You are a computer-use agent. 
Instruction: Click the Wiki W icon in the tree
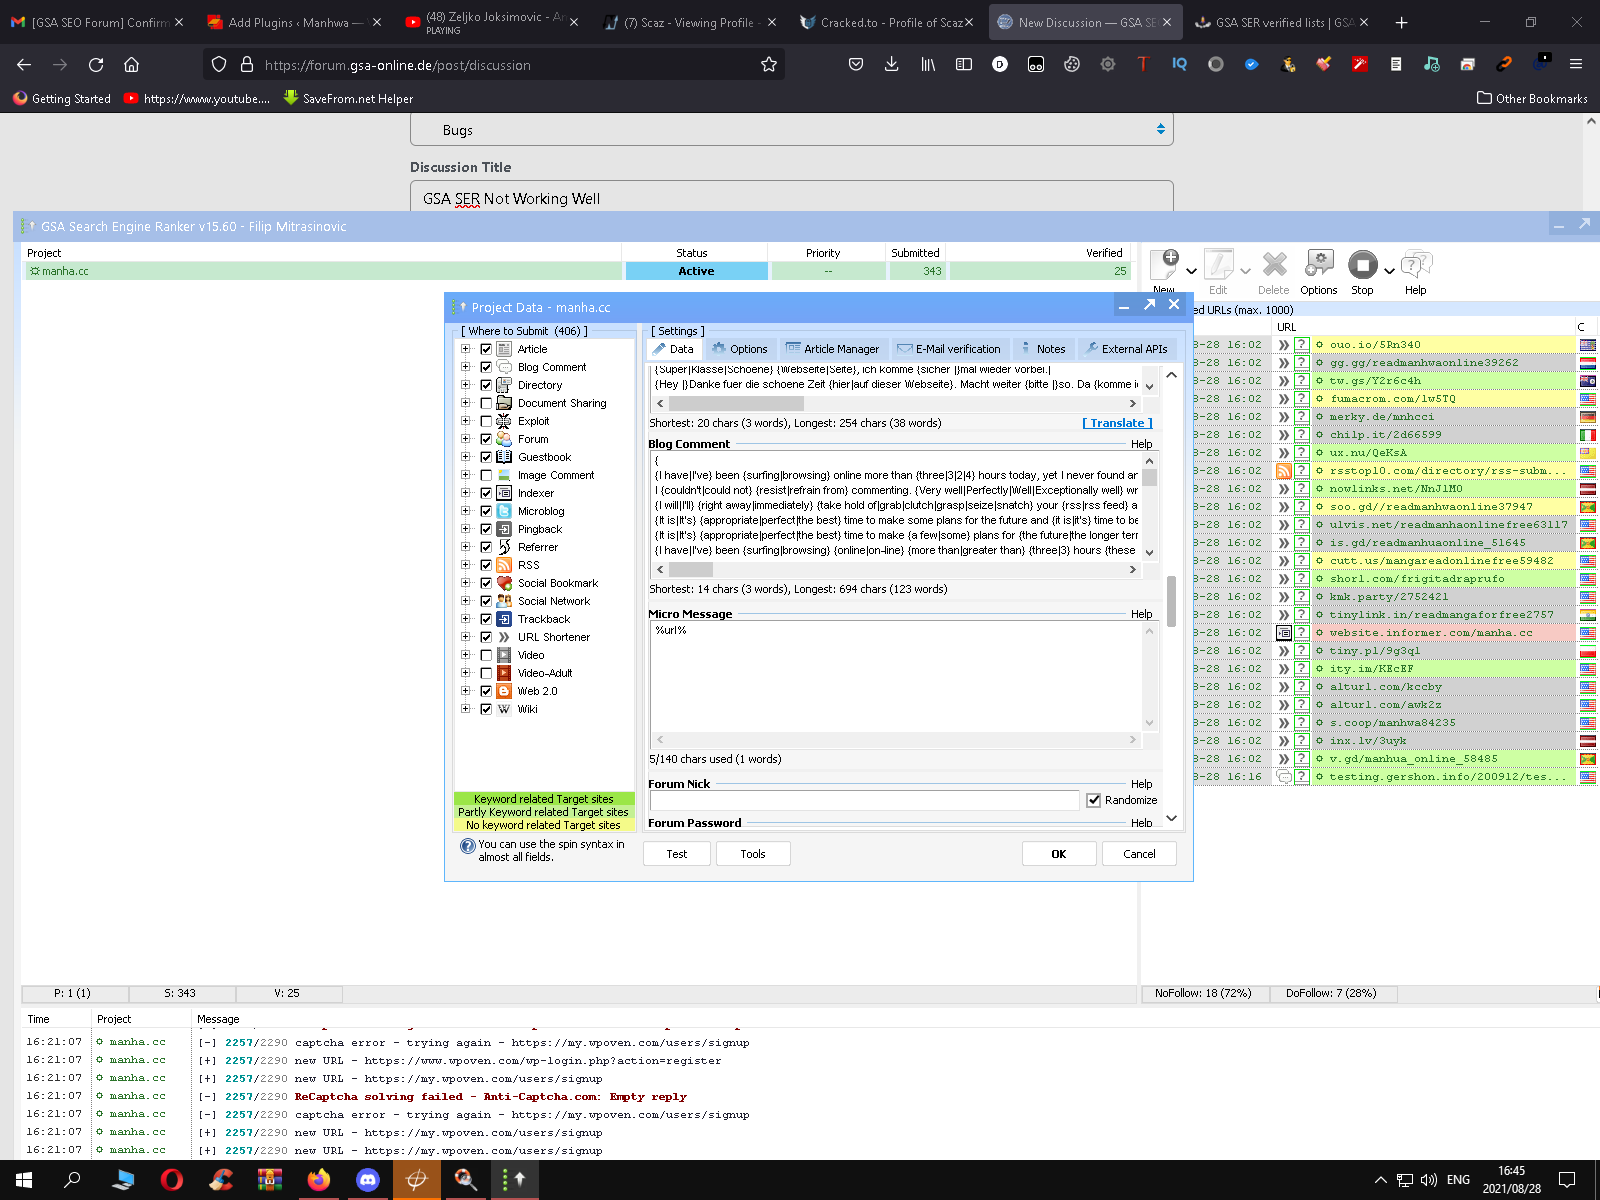coord(504,709)
